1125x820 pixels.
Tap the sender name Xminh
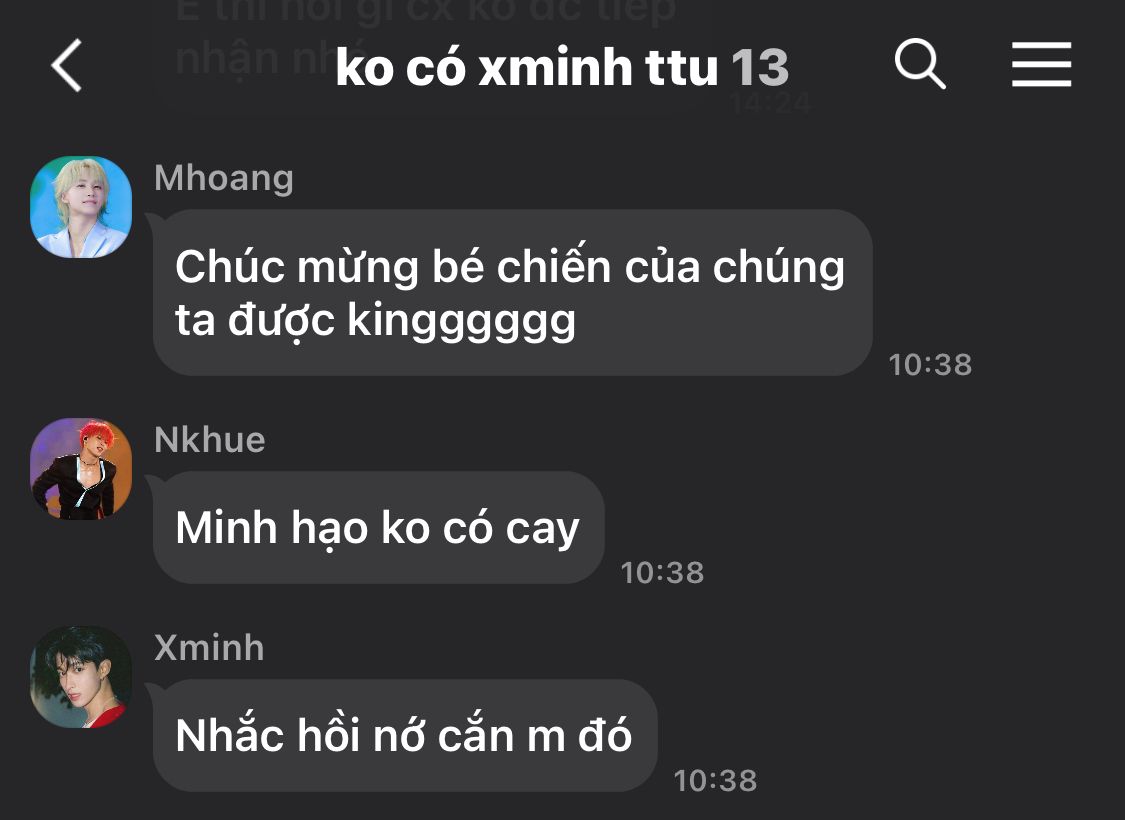coord(210,648)
